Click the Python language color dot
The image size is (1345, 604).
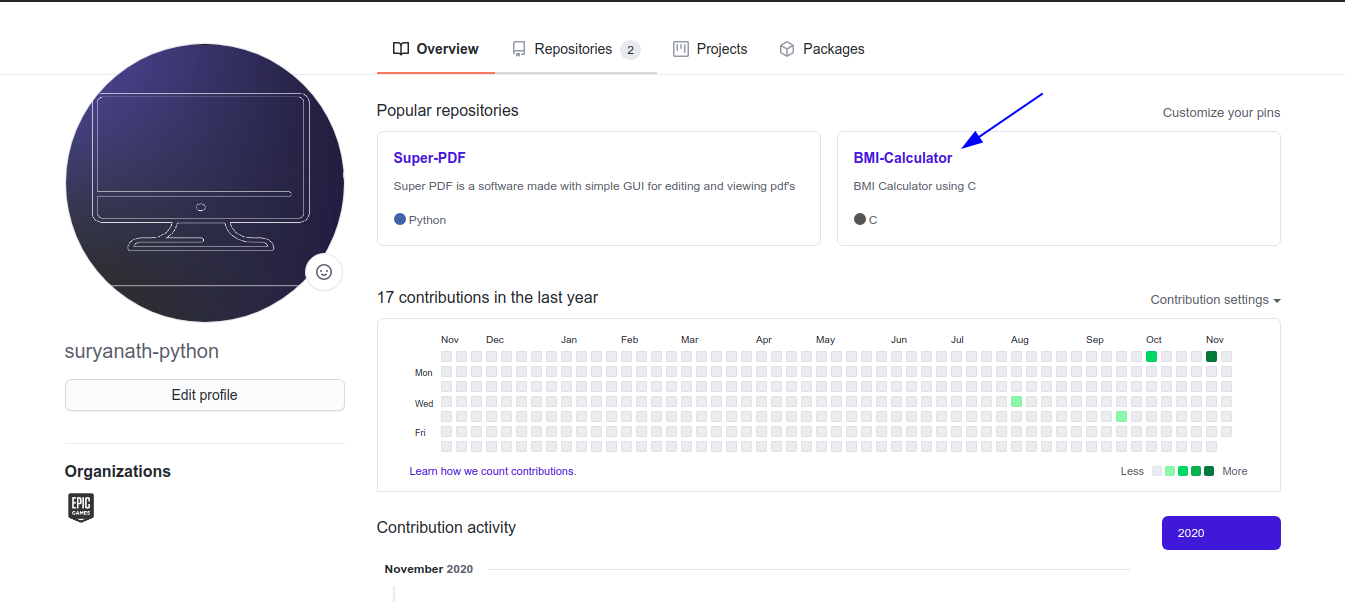click(400, 219)
